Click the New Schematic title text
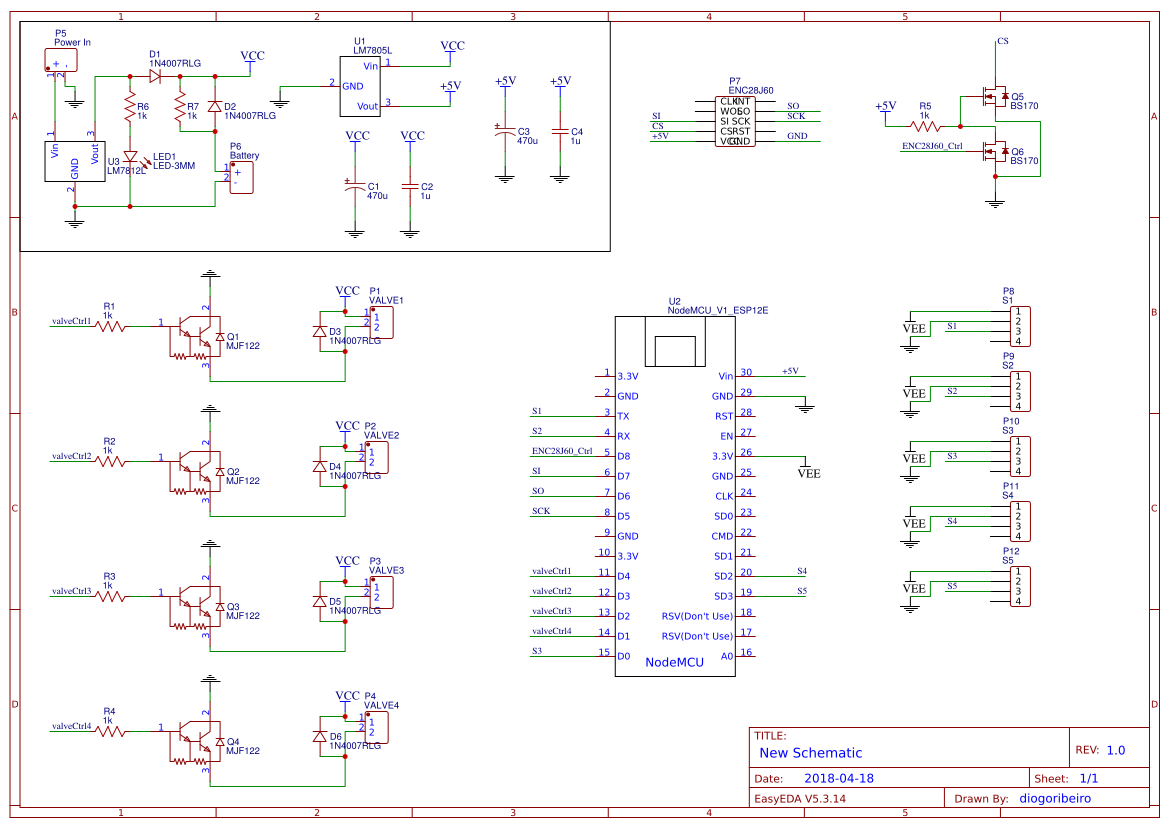Image resolution: width=1171 pixels, height=828 pixels. [x=810, y=753]
